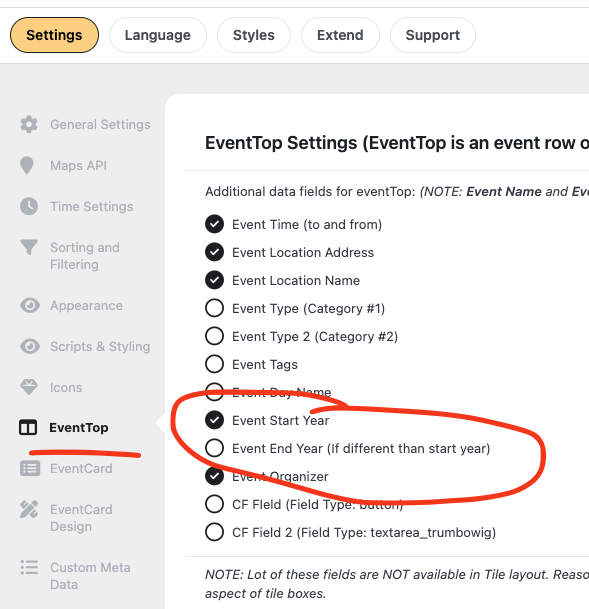Uncheck Event Time (to and from)
This screenshot has width=589, height=609.
pos(214,224)
